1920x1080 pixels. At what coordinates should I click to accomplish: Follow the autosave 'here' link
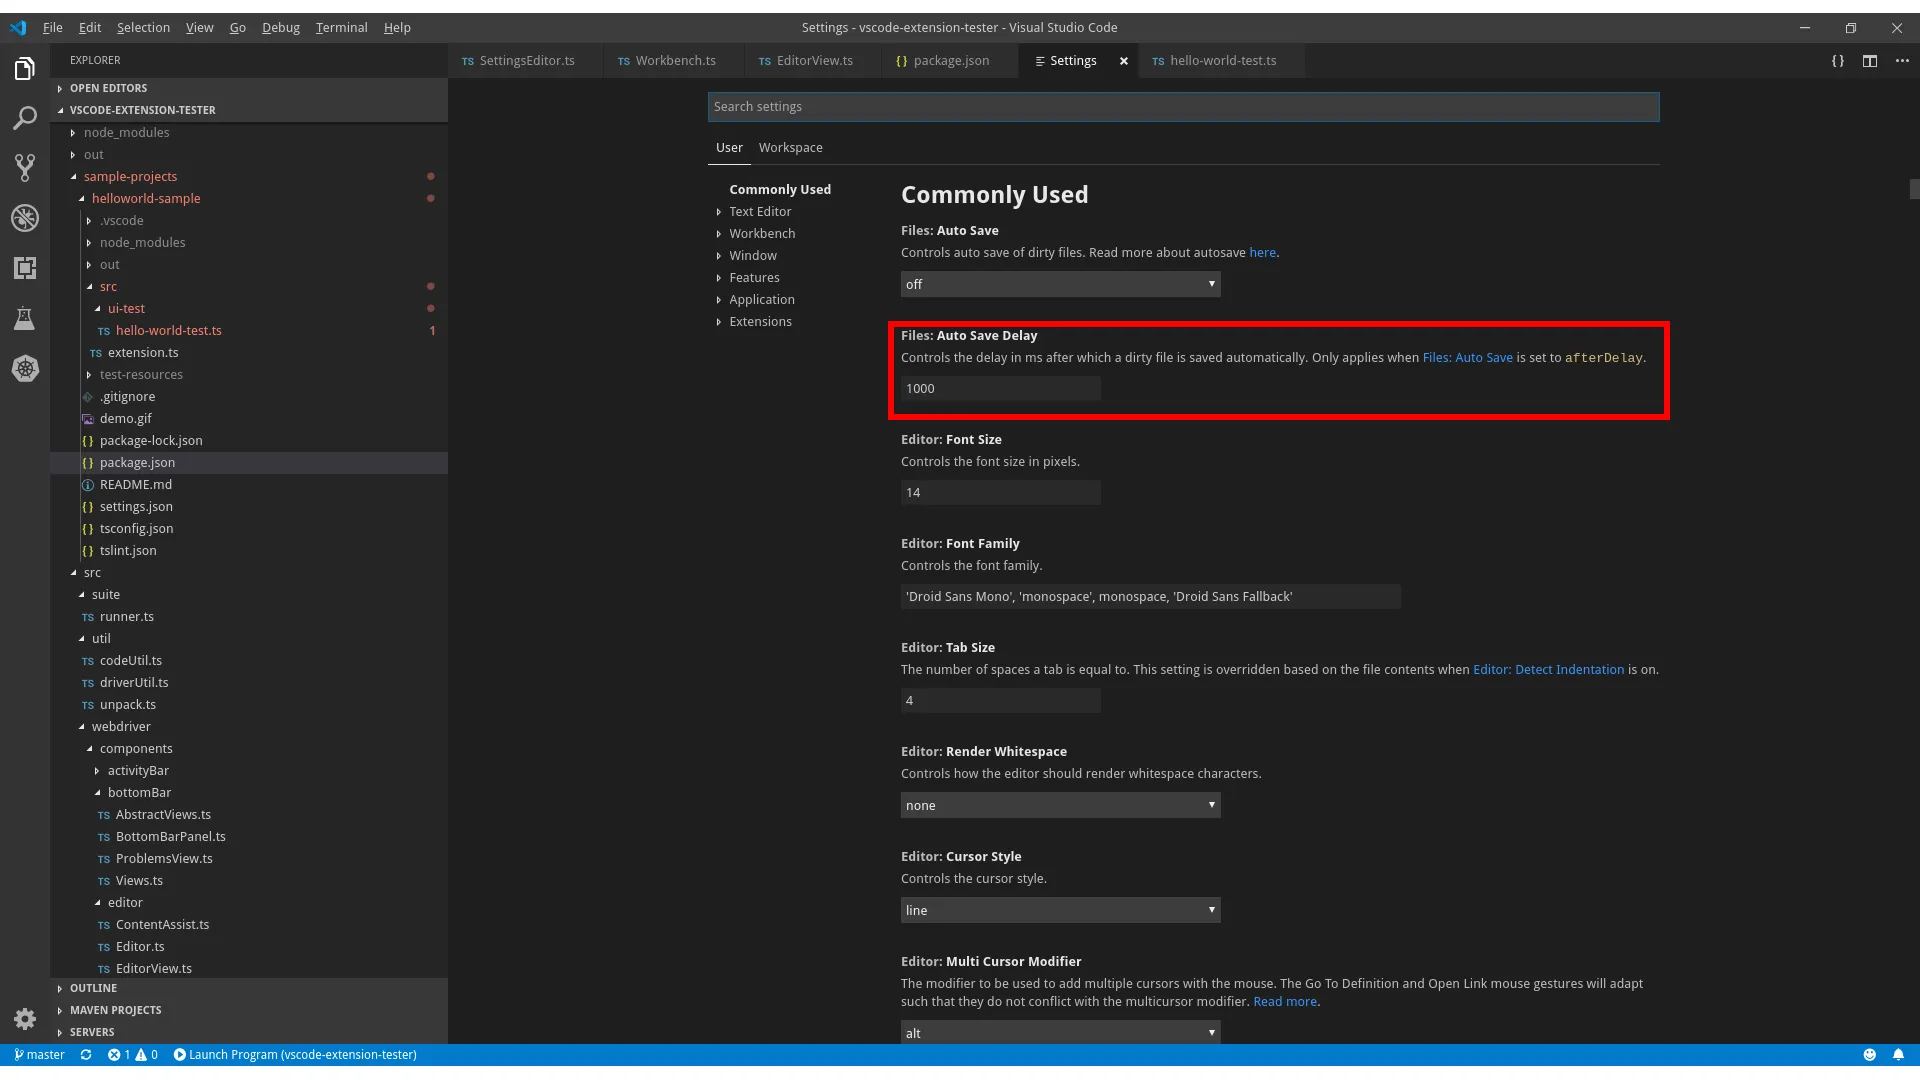coord(1262,253)
